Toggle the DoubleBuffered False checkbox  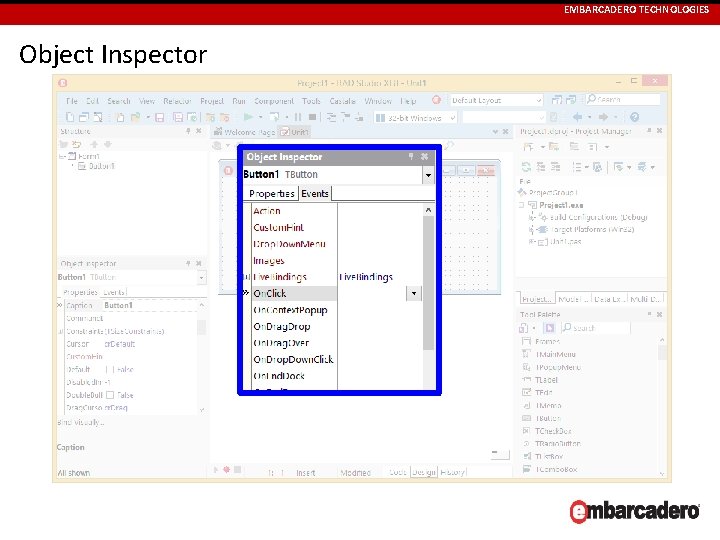[110, 395]
